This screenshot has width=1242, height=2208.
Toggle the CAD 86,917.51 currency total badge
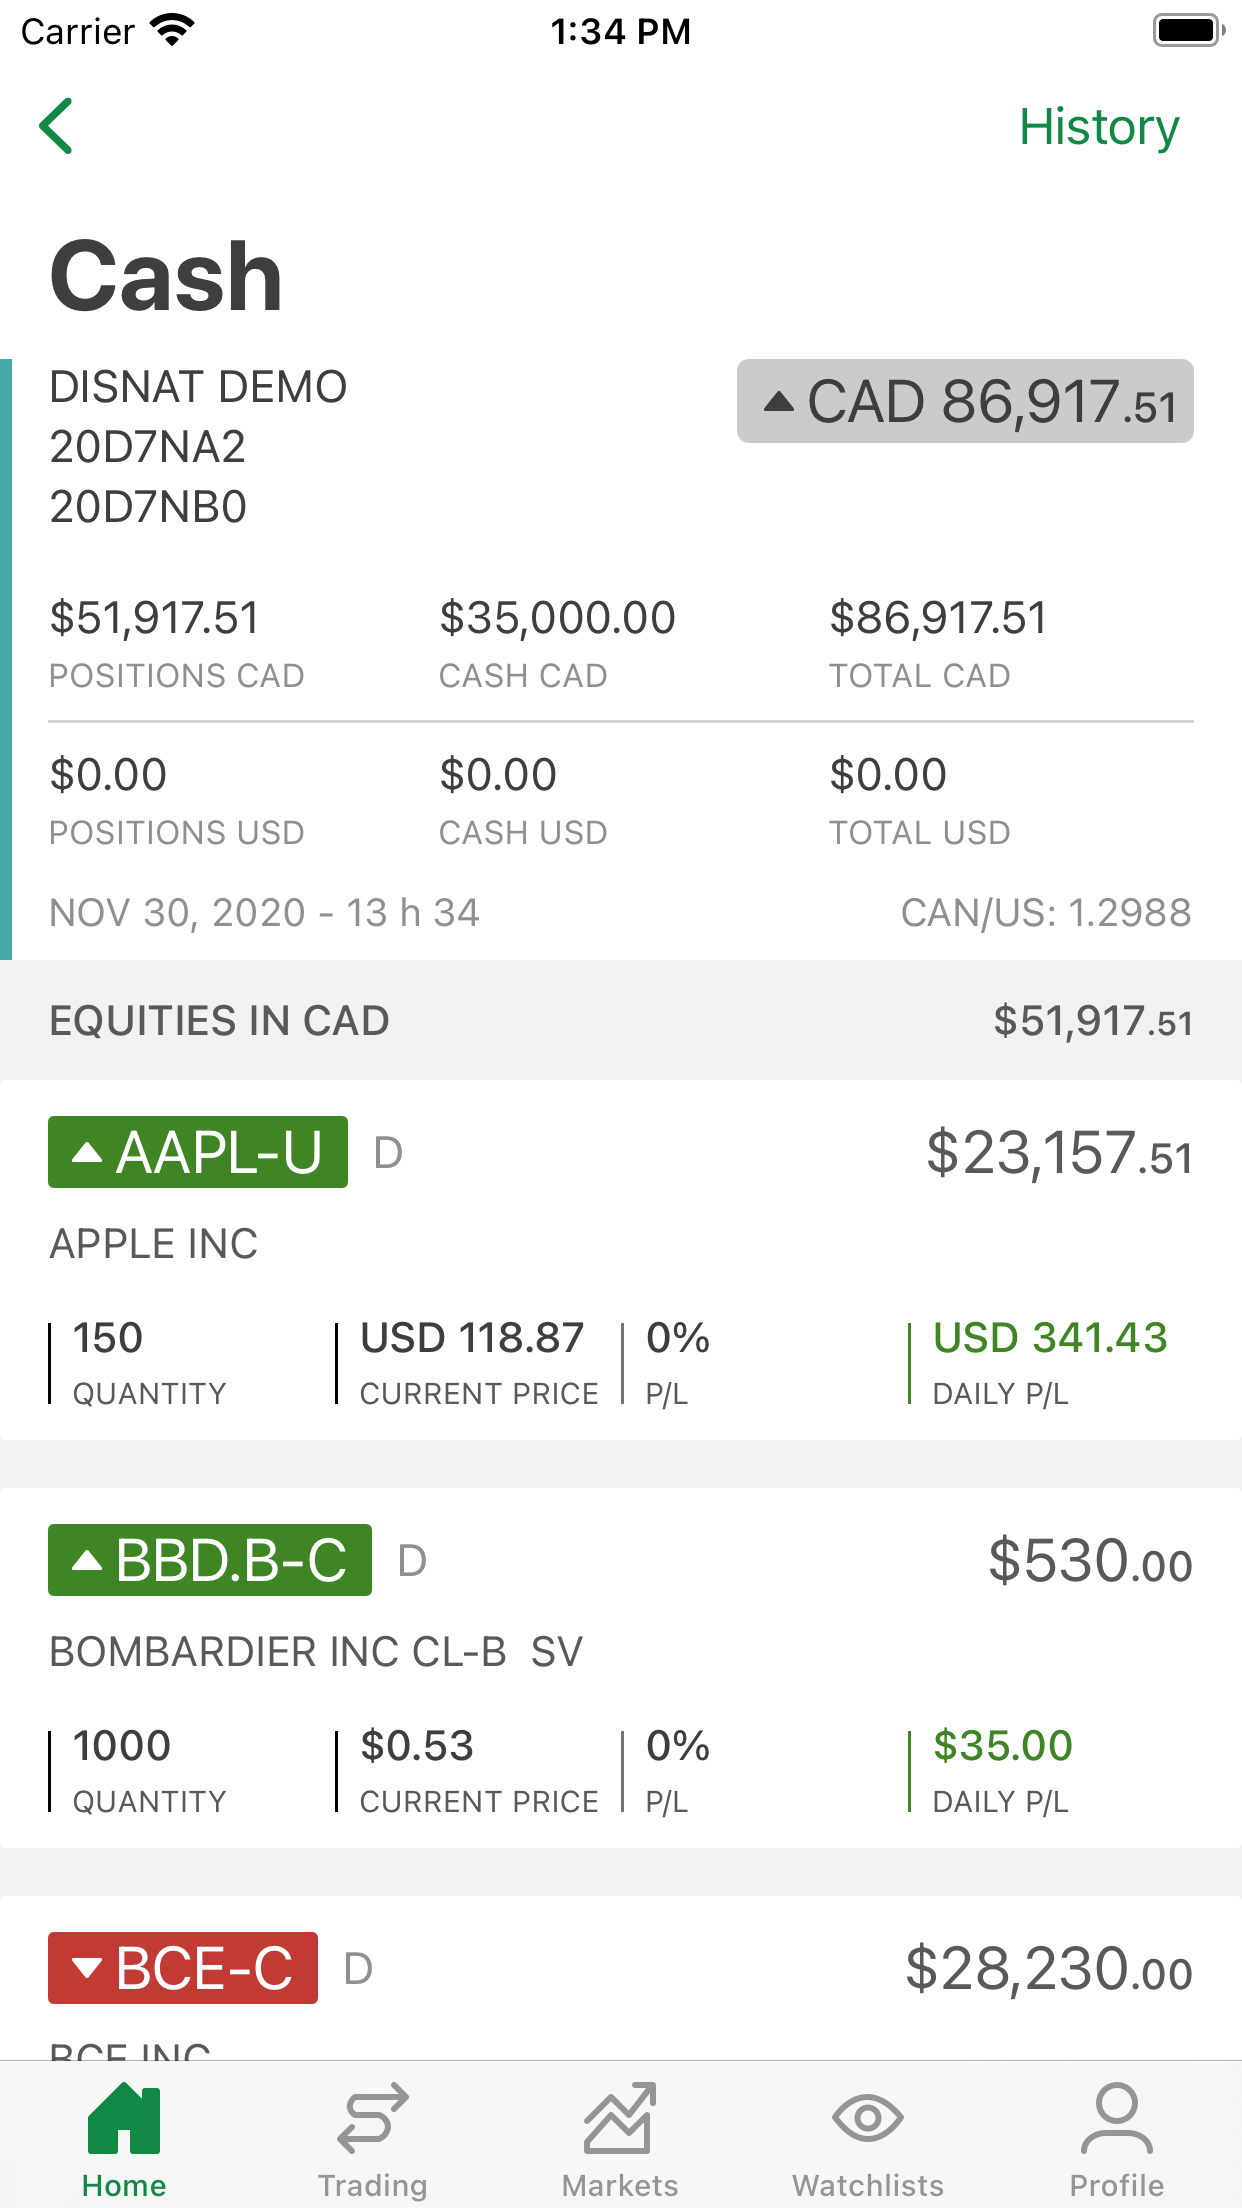pyautogui.click(x=965, y=401)
